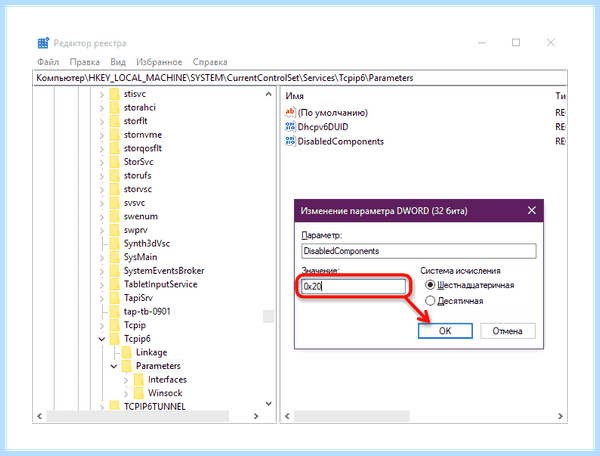
Task: Click the Registry Editor app icon
Action: click(x=43, y=43)
